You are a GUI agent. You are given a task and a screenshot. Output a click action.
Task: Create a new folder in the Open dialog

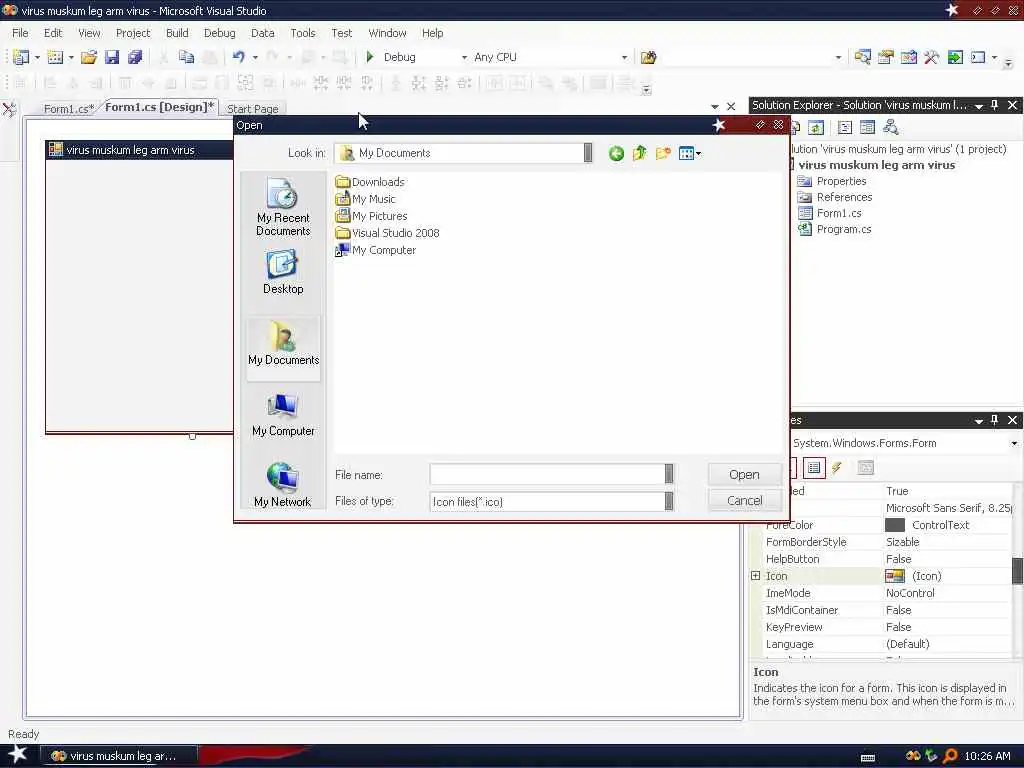pos(663,153)
